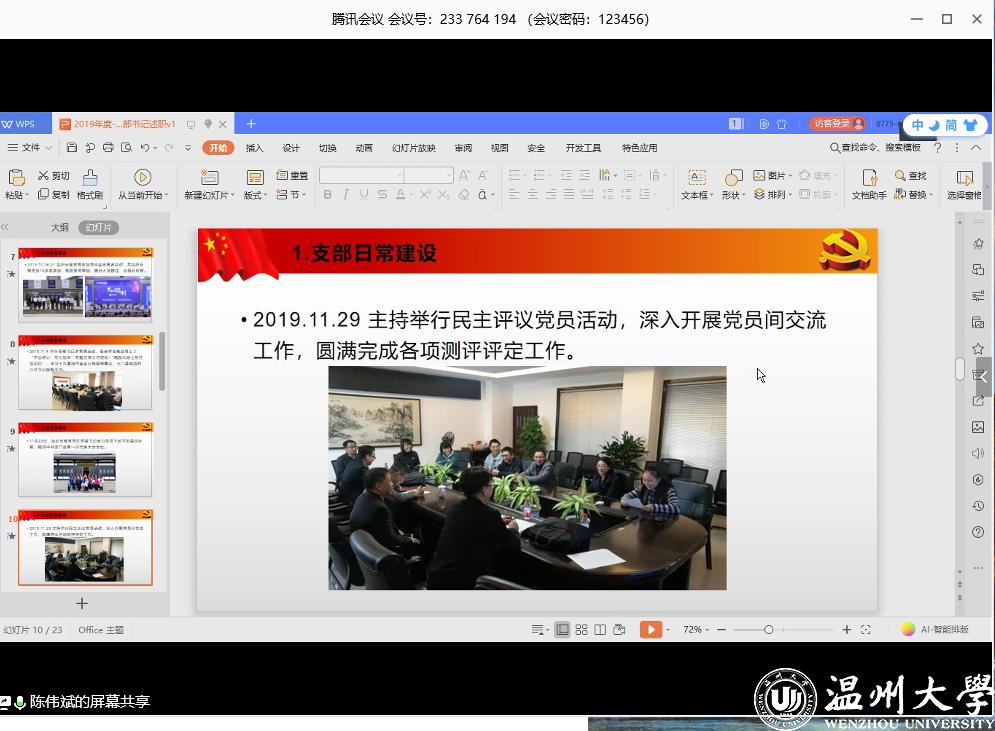
Task: Open the Selection Pane (选择窗格)
Action: (964, 178)
